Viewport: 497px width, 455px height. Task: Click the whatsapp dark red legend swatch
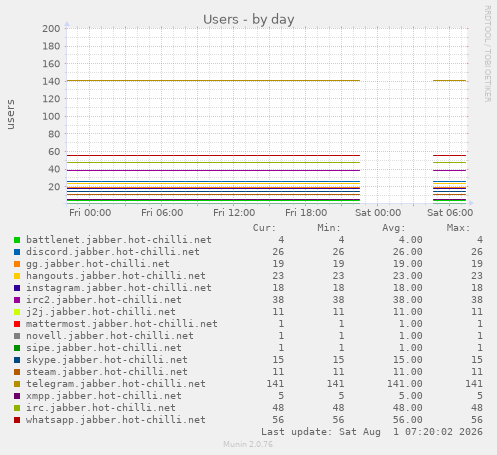(x=17, y=420)
